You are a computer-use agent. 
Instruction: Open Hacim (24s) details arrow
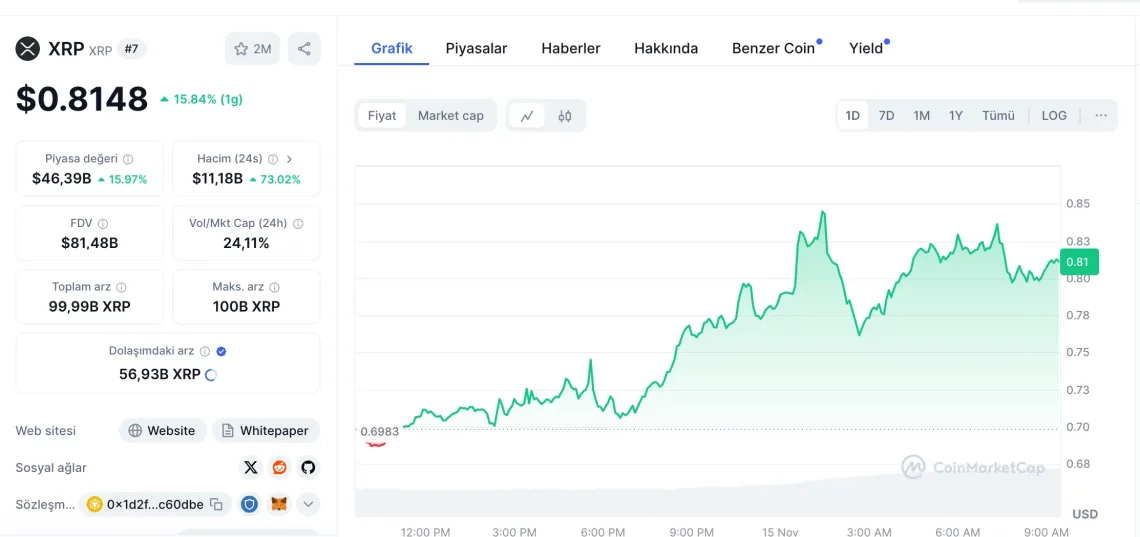click(x=289, y=158)
